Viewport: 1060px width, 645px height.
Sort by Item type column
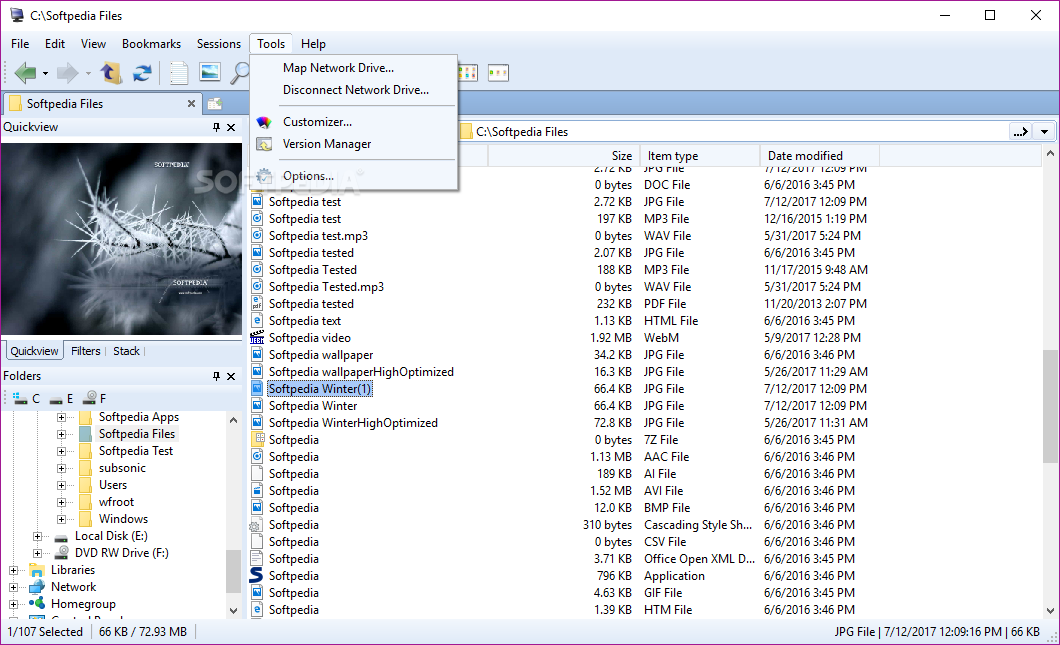[x=700, y=156]
